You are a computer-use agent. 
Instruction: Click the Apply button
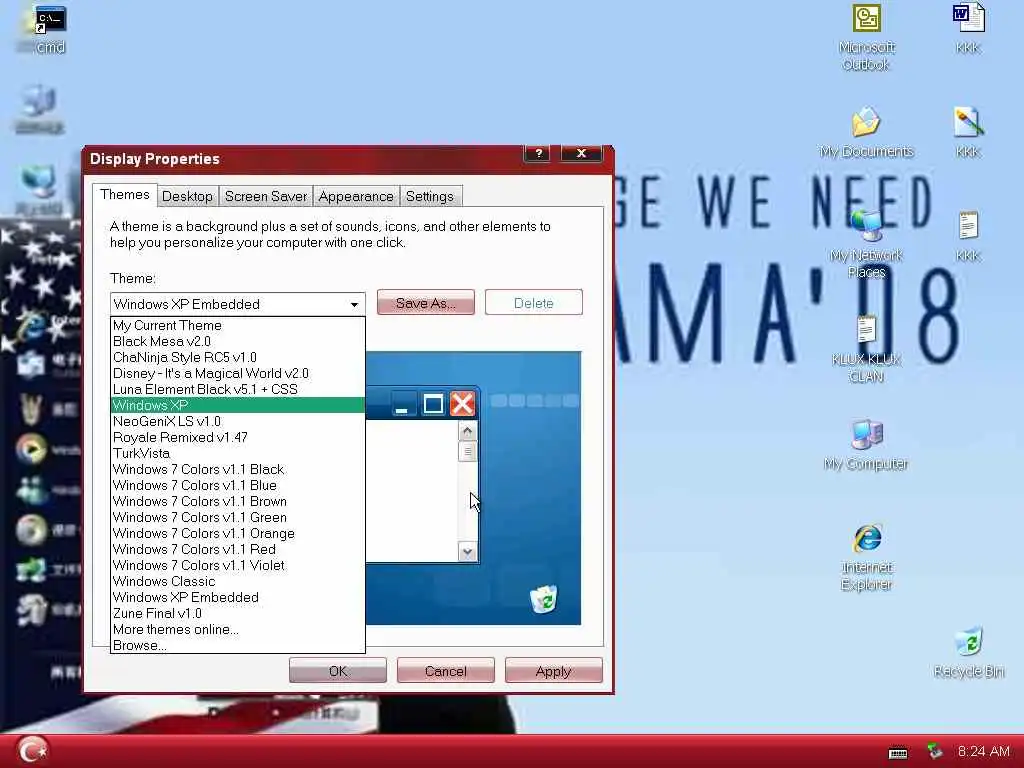coord(553,671)
